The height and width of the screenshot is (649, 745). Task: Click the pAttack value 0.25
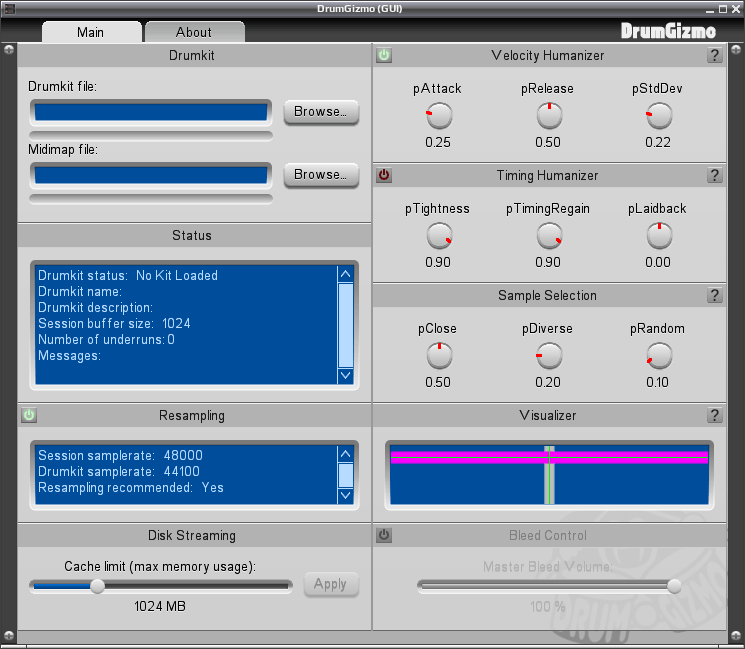point(438,143)
